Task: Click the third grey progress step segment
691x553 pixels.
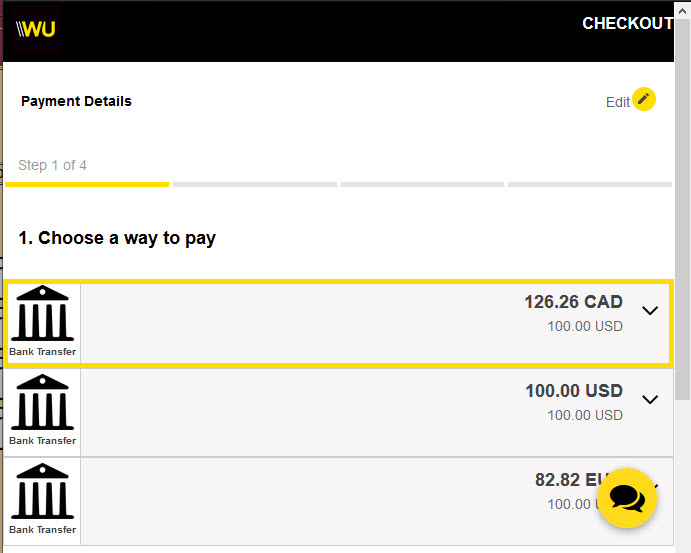Action: pyautogui.click(x=422, y=185)
